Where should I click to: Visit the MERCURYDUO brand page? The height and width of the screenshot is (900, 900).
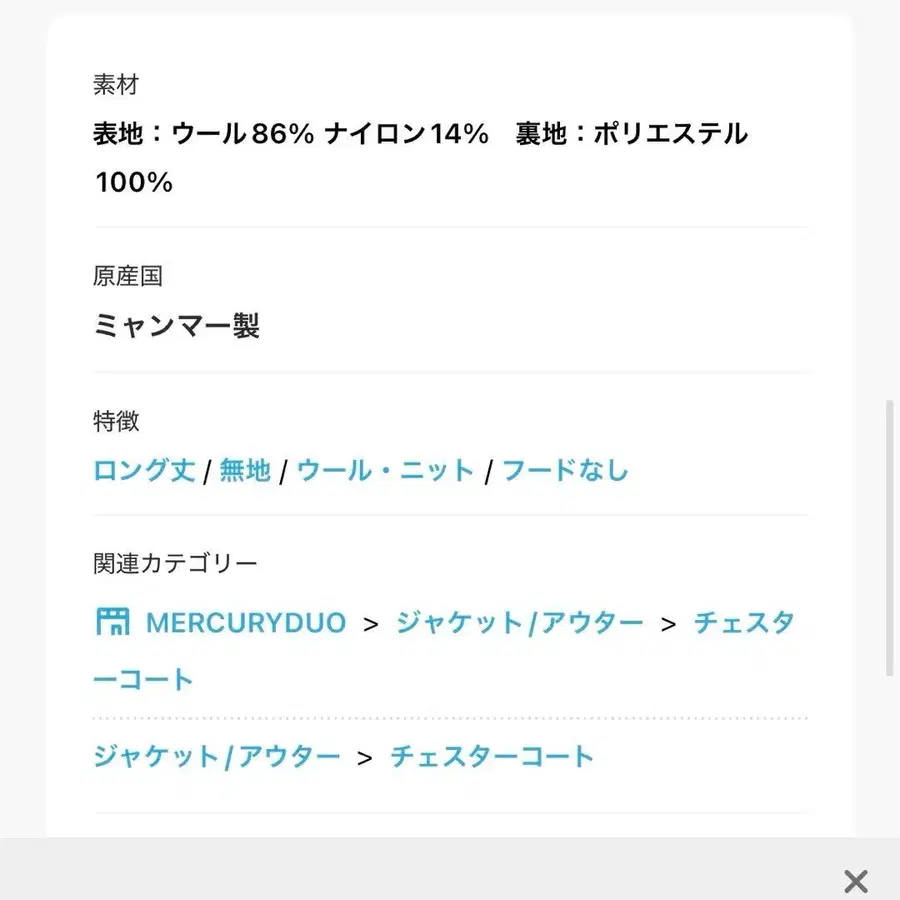click(246, 622)
